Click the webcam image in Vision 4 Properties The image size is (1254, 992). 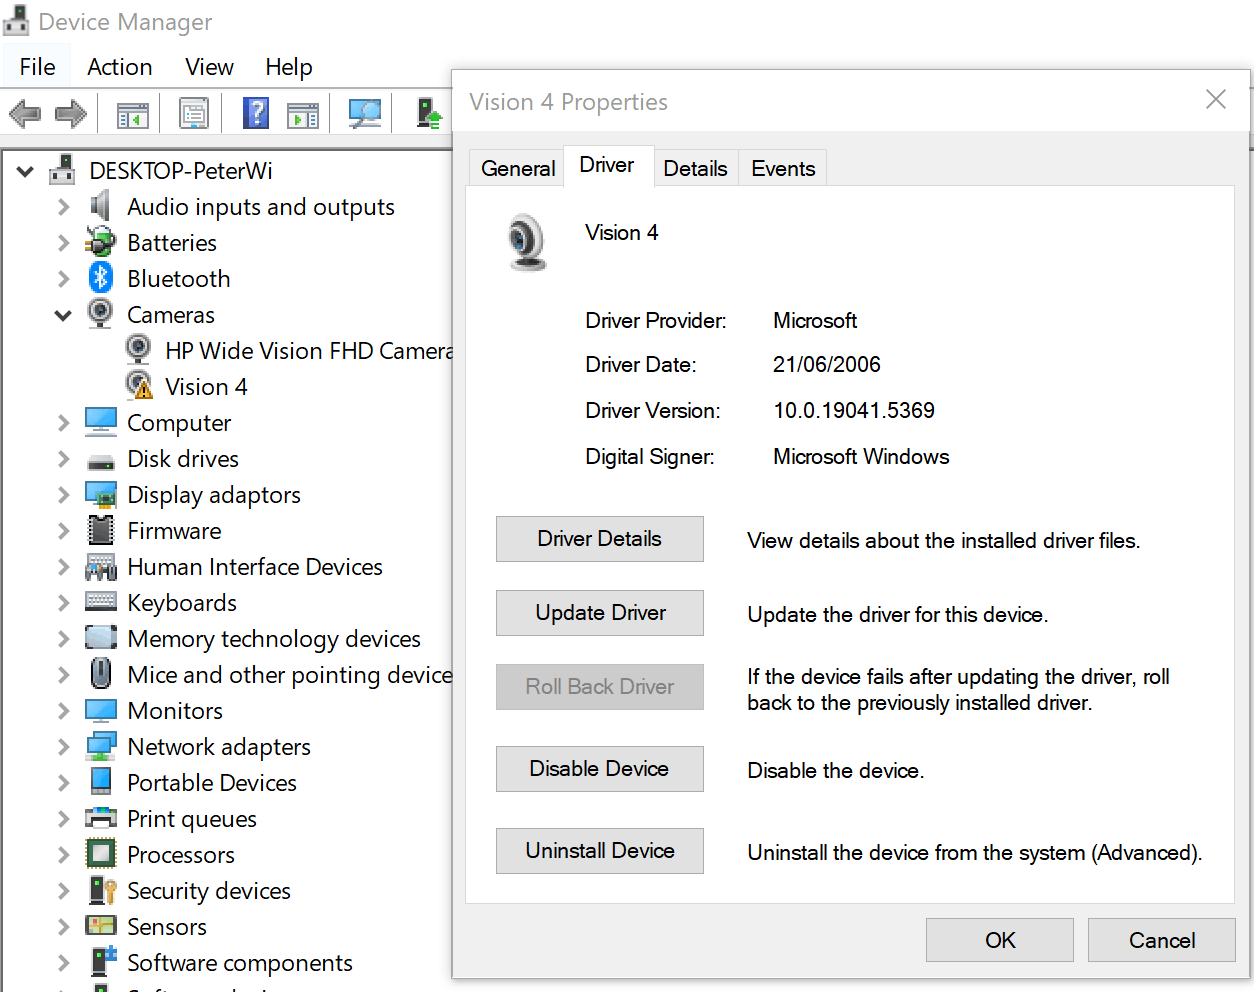click(527, 242)
